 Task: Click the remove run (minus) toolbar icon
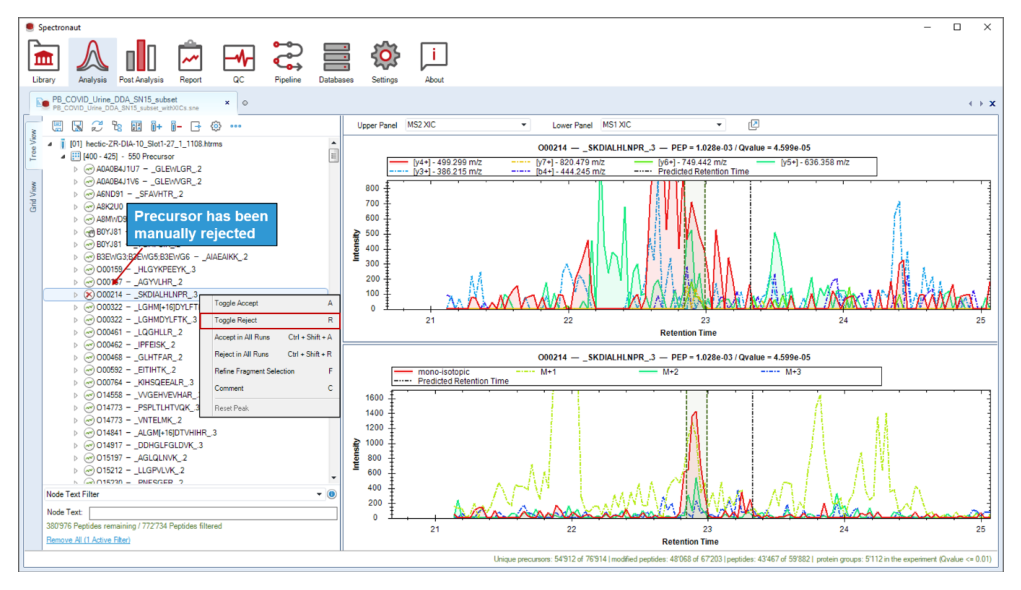point(176,126)
